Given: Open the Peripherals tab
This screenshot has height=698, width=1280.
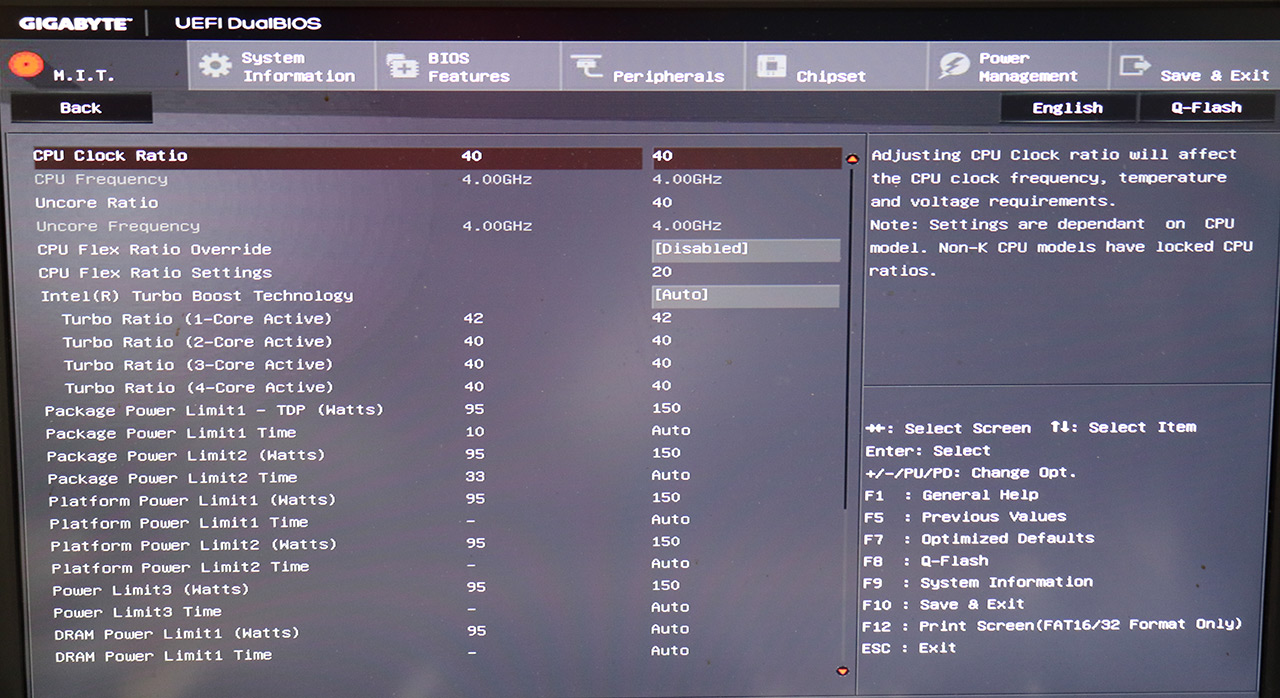Looking at the screenshot, I should coord(652,67).
